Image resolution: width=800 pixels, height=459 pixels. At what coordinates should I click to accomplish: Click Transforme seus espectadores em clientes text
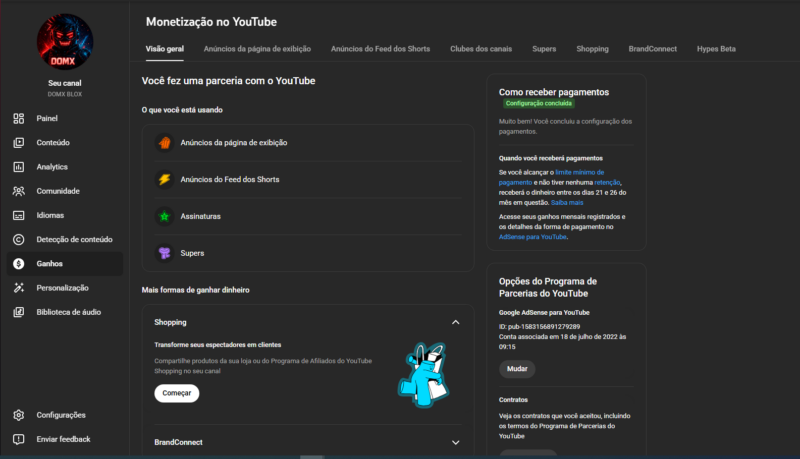218,345
